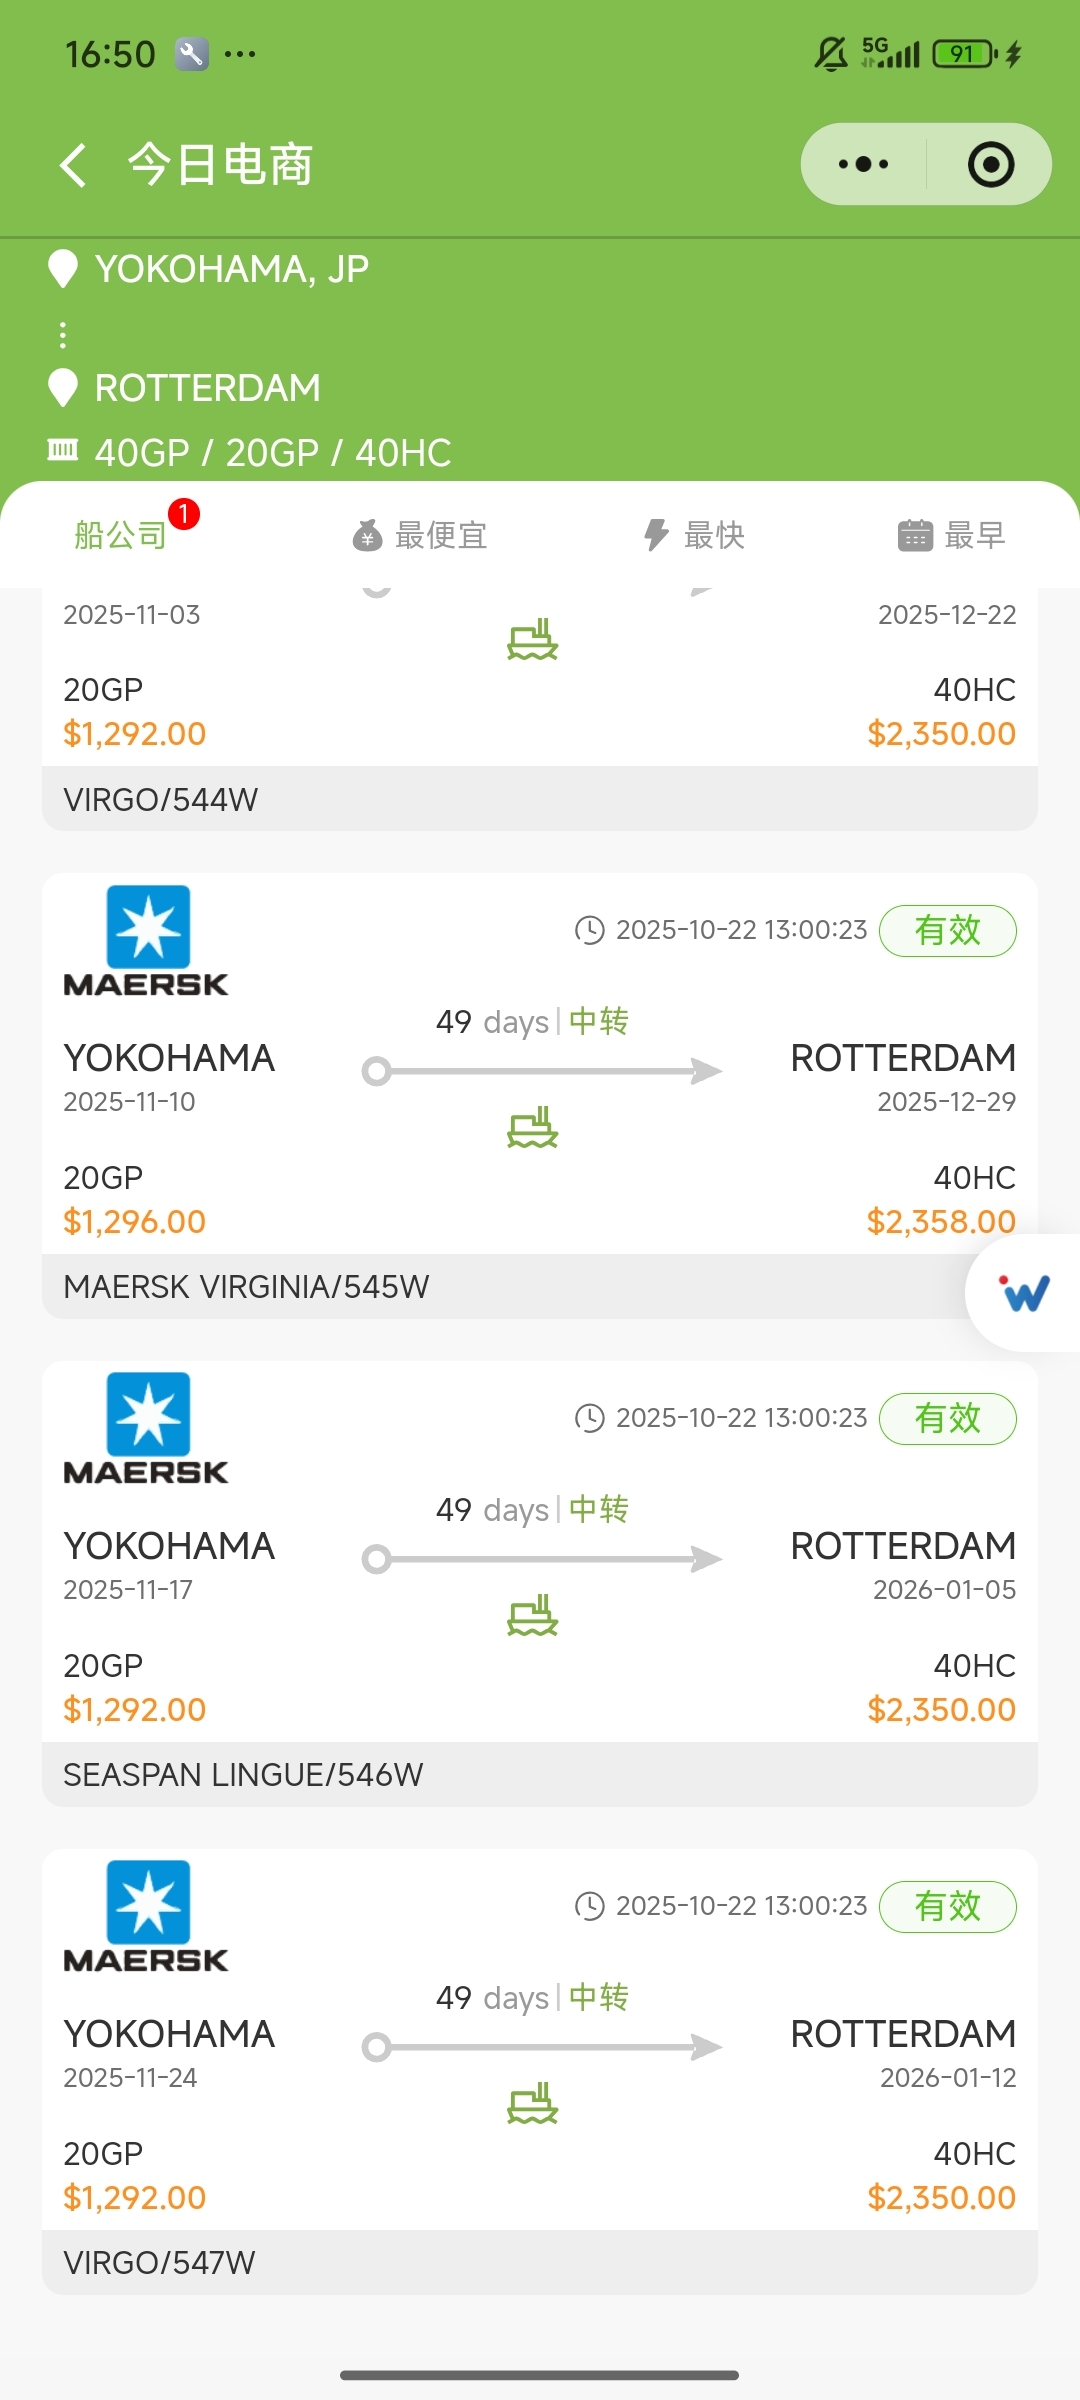Switch to the 最便宜 tab
This screenshot has width=1080, height=2400.
click(420, 535)
